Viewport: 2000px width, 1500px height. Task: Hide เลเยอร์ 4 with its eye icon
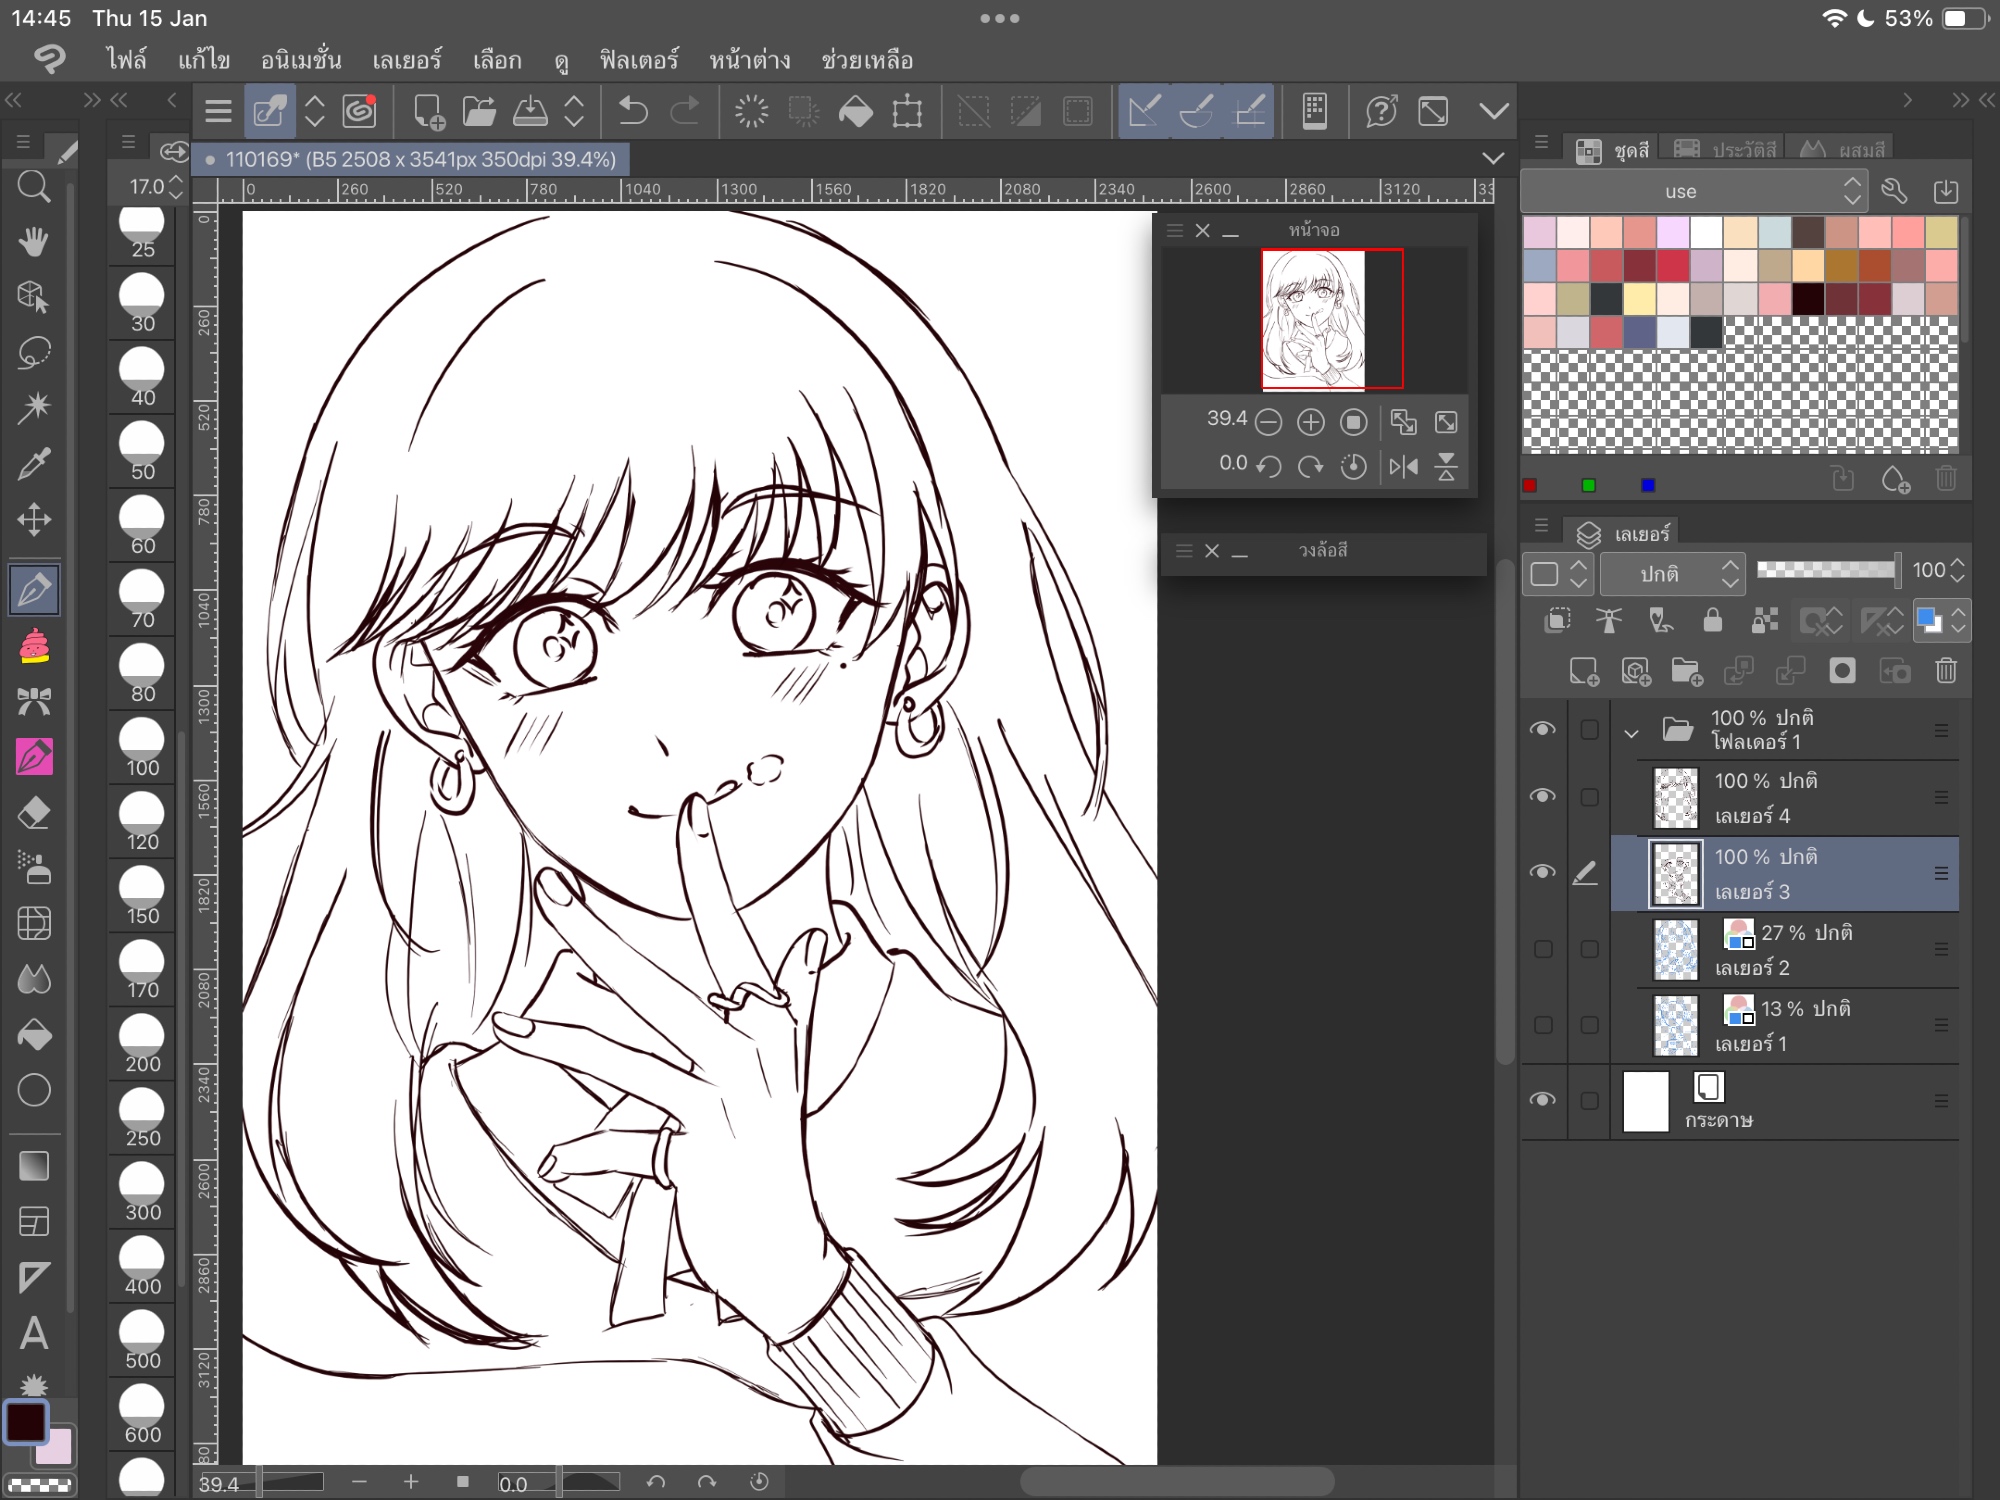(1542, 796)
